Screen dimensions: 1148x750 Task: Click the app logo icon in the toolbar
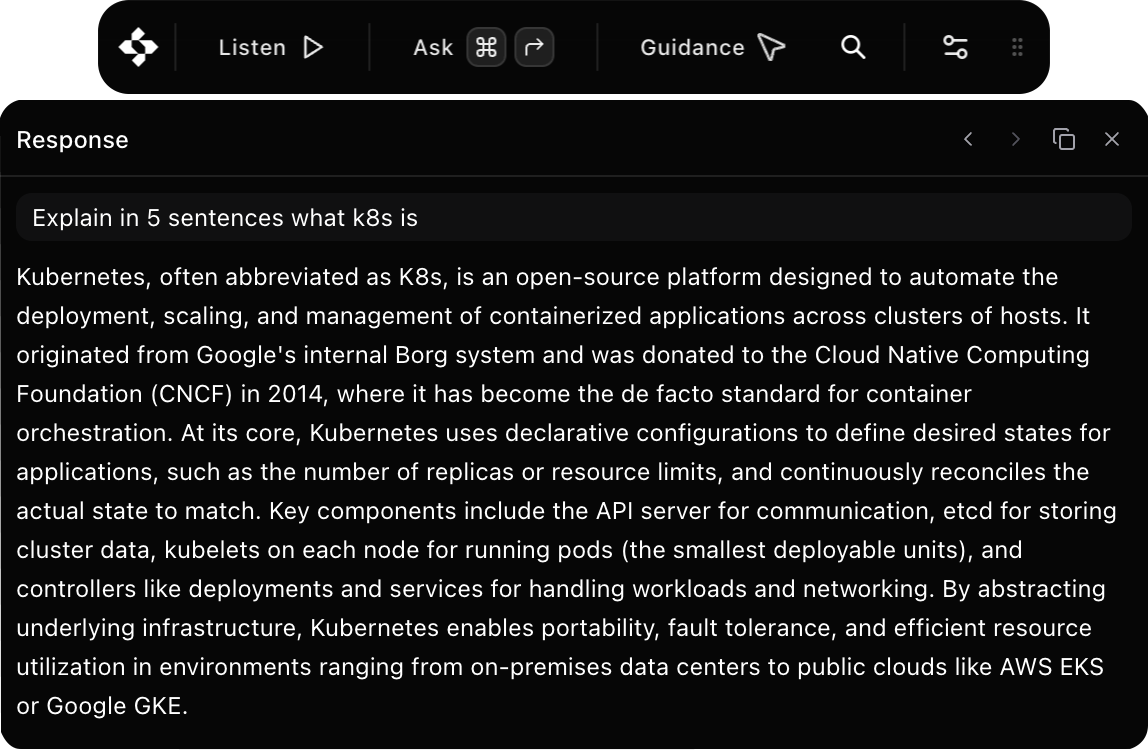138,47
